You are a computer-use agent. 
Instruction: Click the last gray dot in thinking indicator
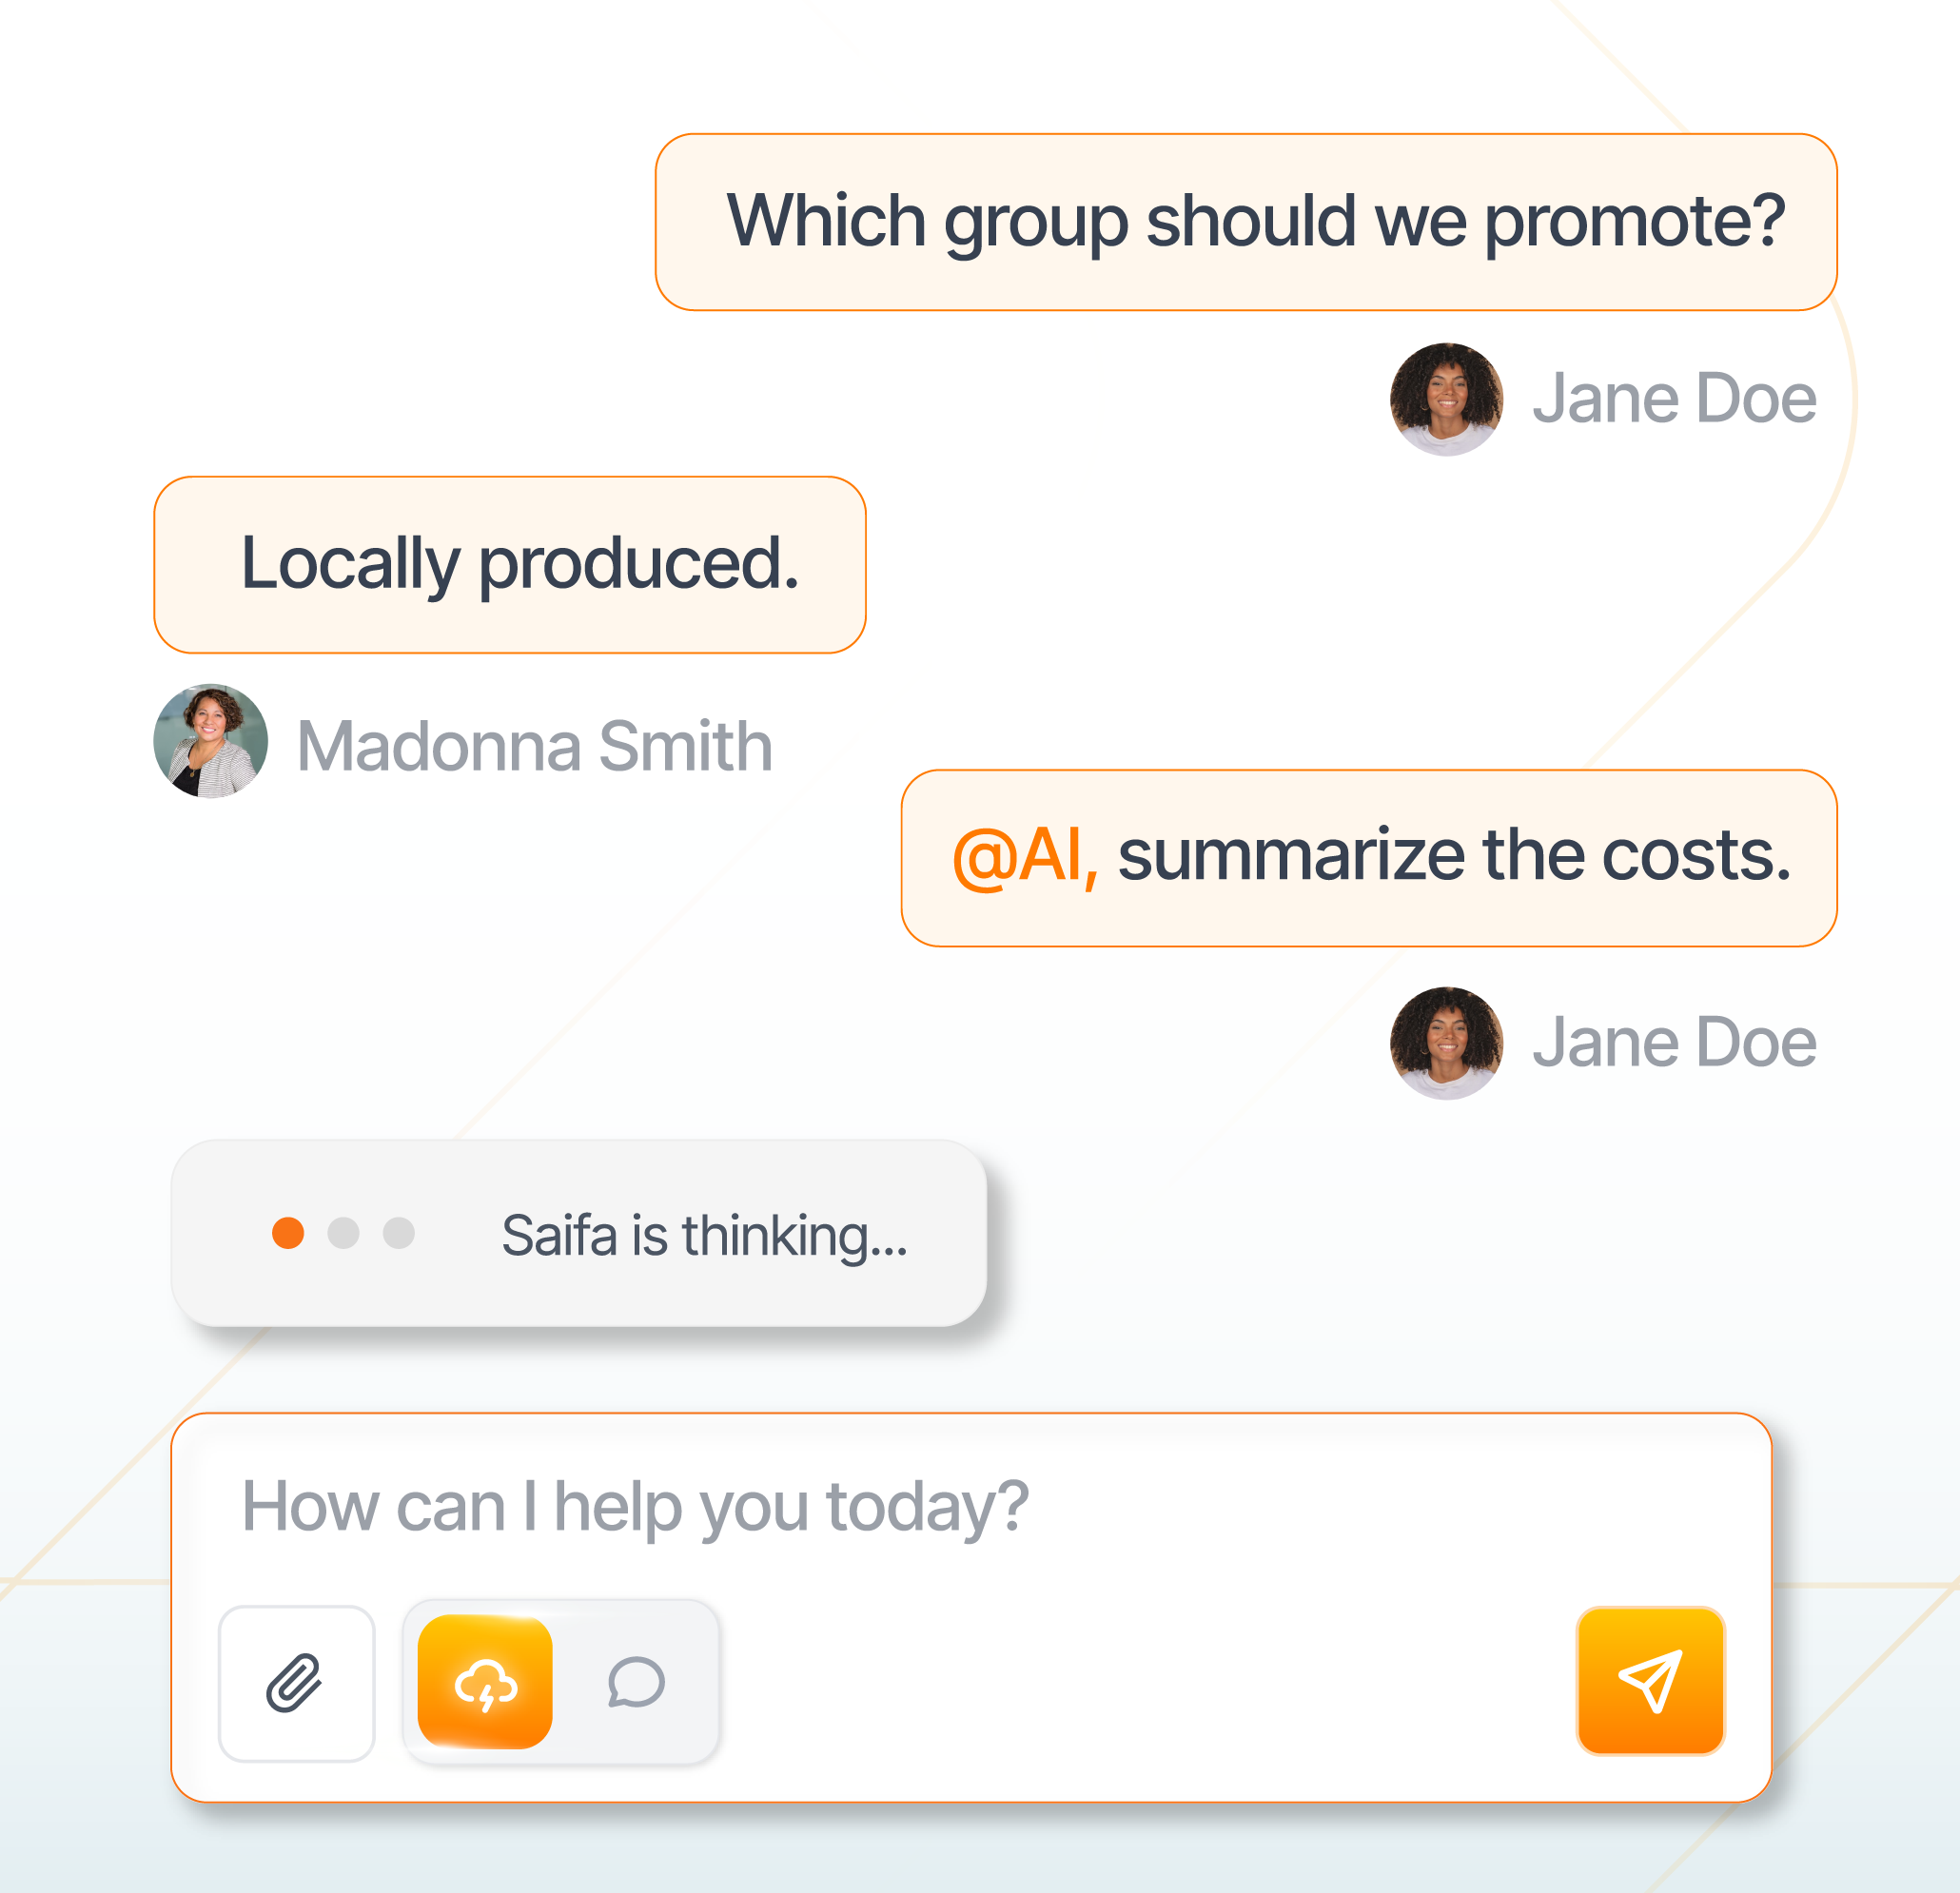pos(399,1233)
